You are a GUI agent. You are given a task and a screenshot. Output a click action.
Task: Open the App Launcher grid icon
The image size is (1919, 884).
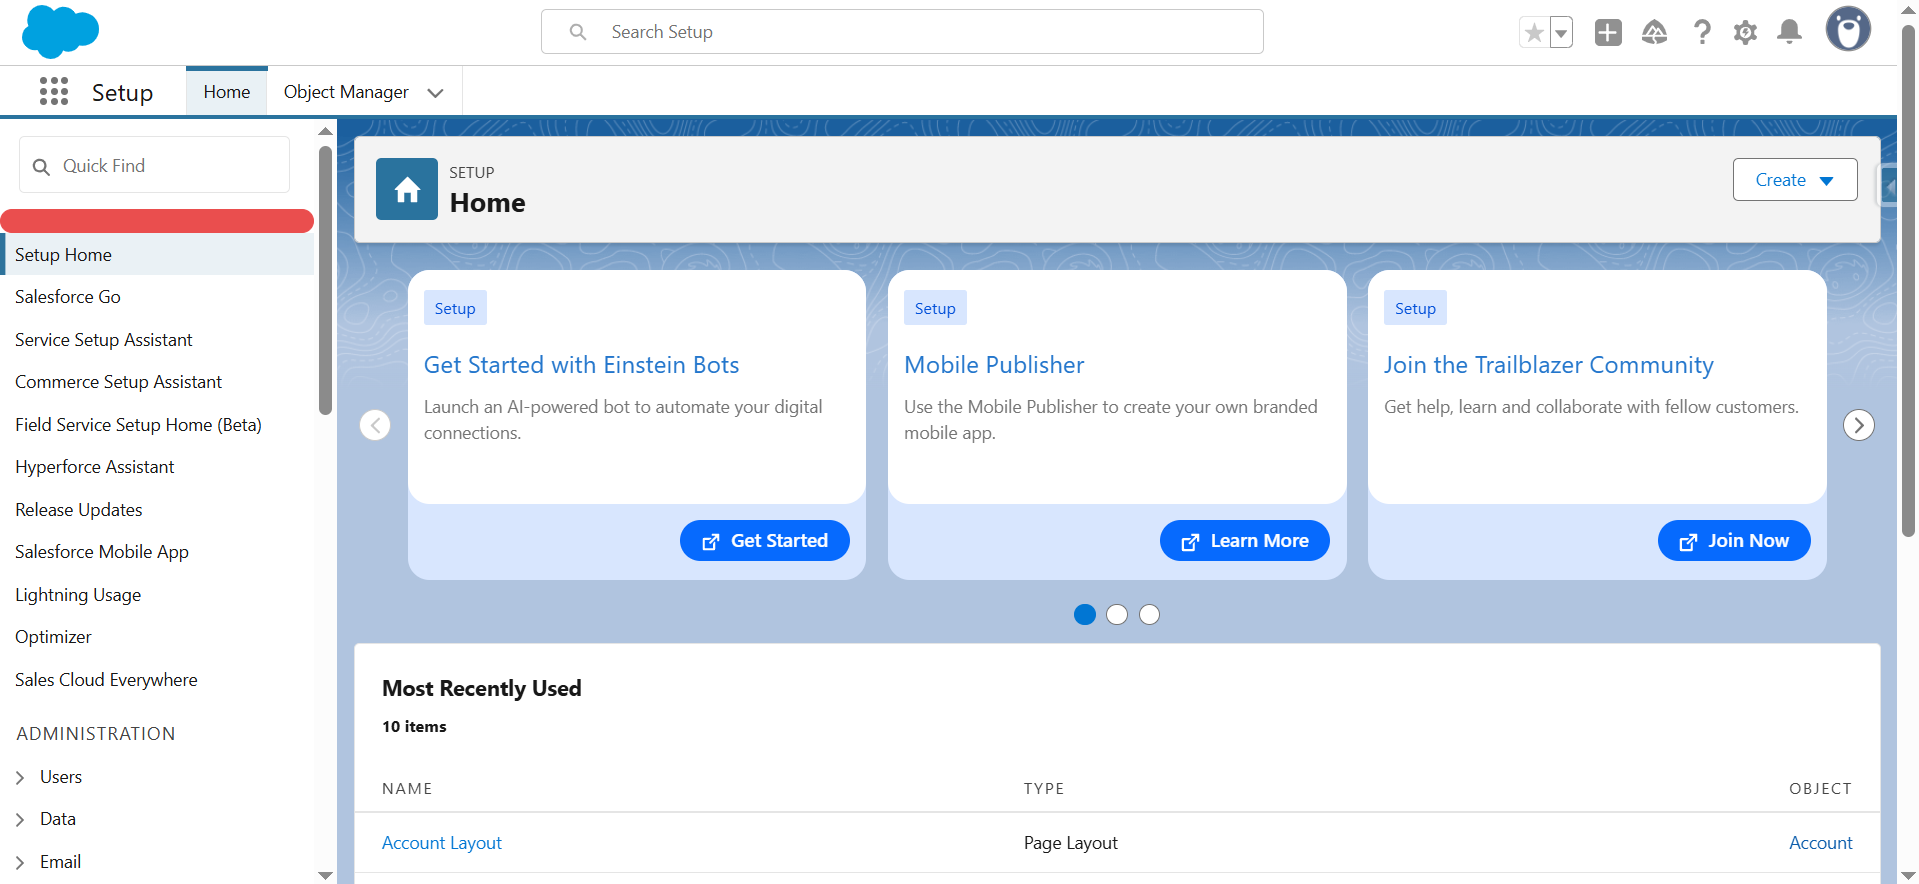click(54, 92)
